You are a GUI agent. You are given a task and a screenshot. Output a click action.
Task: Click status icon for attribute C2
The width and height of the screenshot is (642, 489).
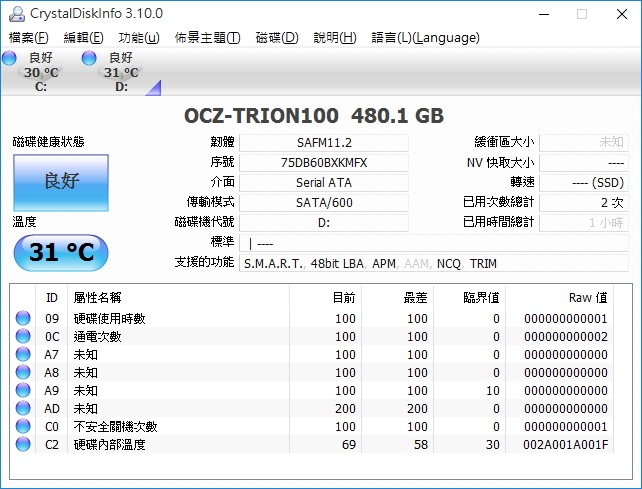(23, 444)
